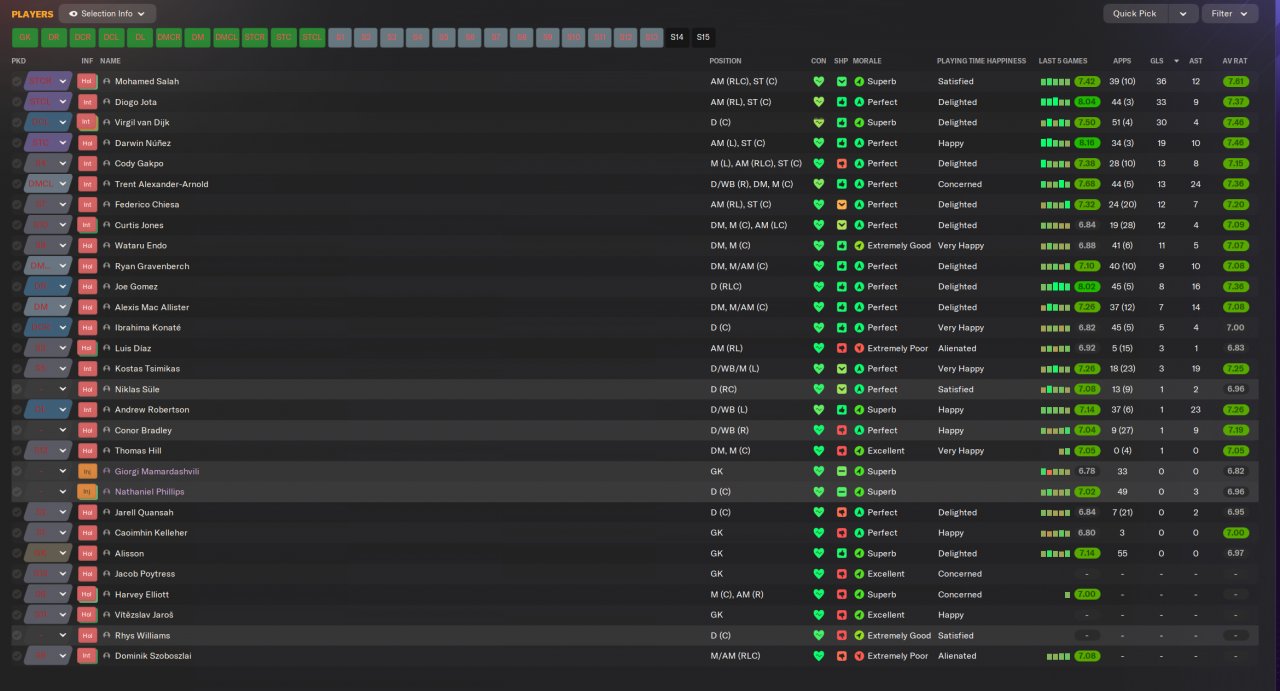Open Rhys Williams' empty position dropdown
Viewport: 1280px width, 691px height.
49,635
